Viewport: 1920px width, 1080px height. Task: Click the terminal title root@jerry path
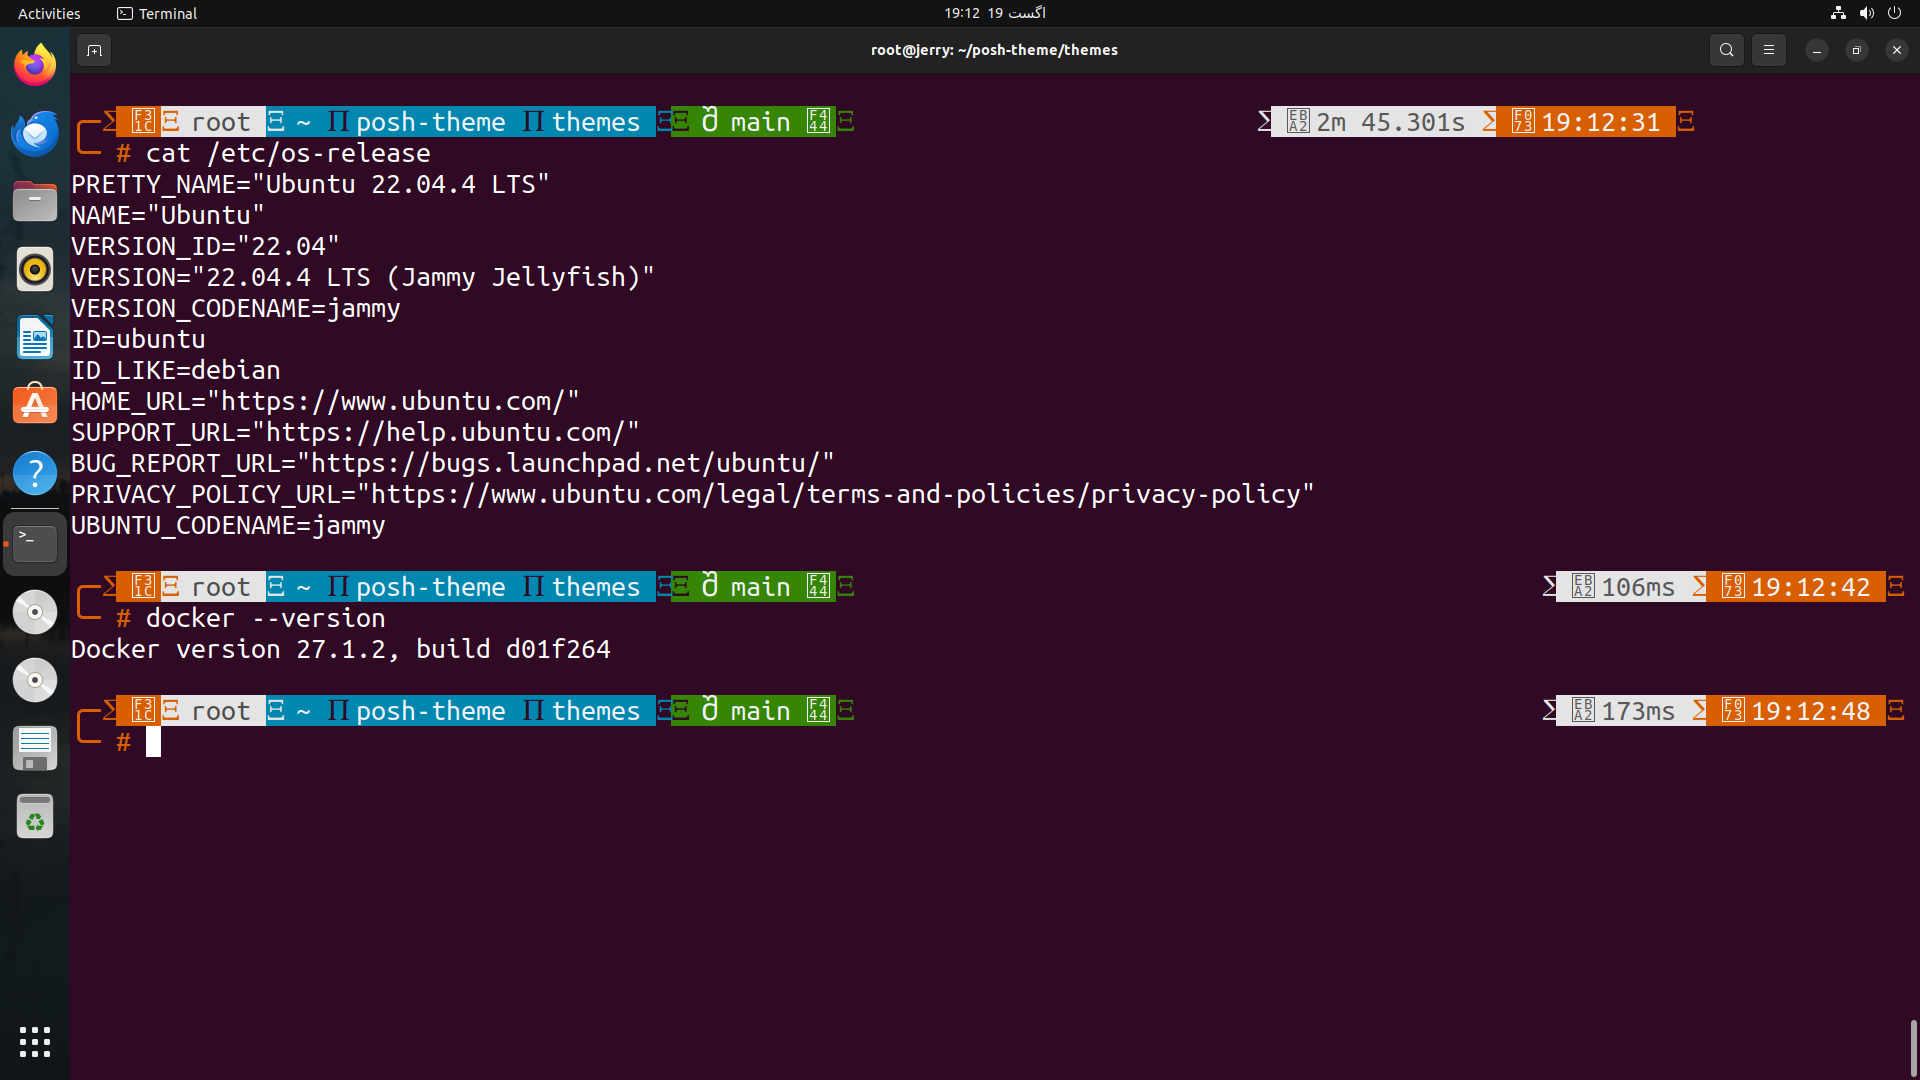click(994, 50)
